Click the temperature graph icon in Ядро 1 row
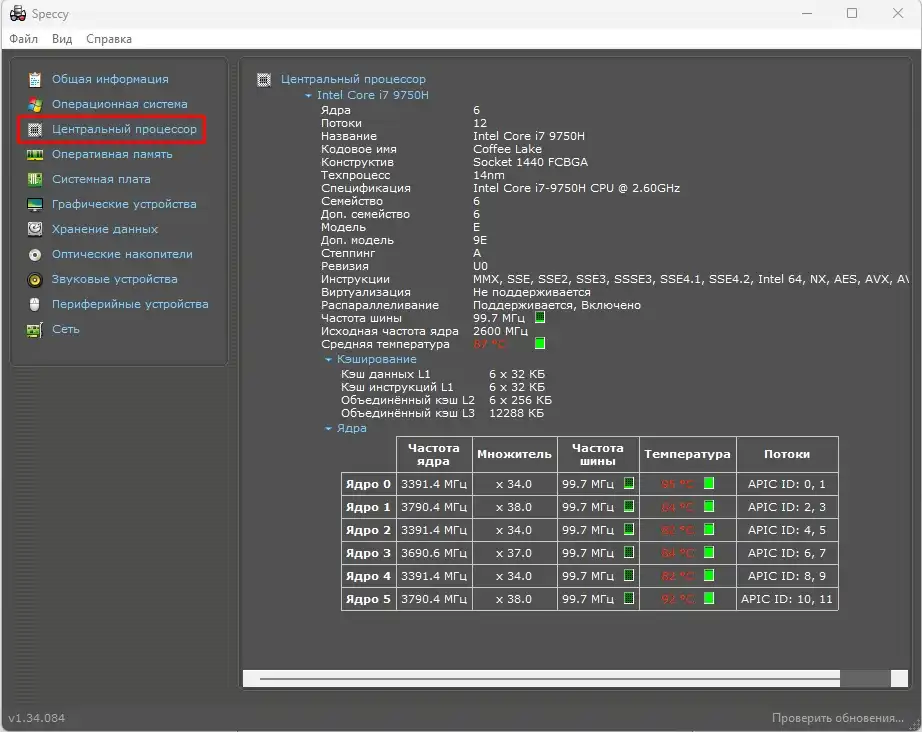Screen dimensions: 922x732 (709, 506)
